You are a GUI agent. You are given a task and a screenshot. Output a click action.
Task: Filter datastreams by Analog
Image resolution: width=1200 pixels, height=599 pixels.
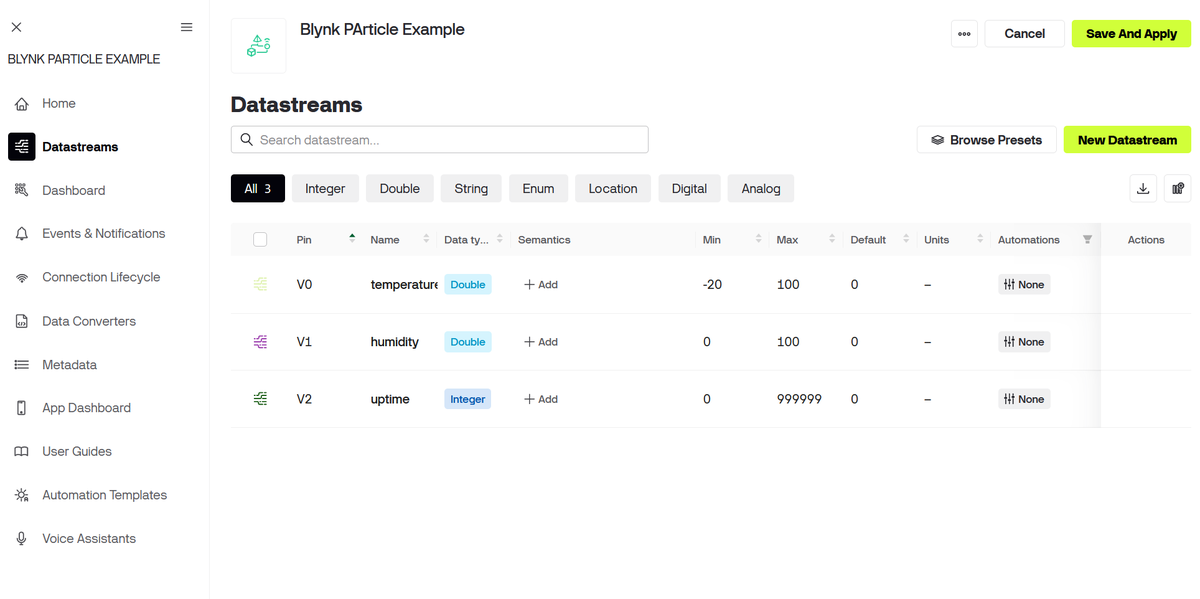pyautogui.click(x=761, y=189)
